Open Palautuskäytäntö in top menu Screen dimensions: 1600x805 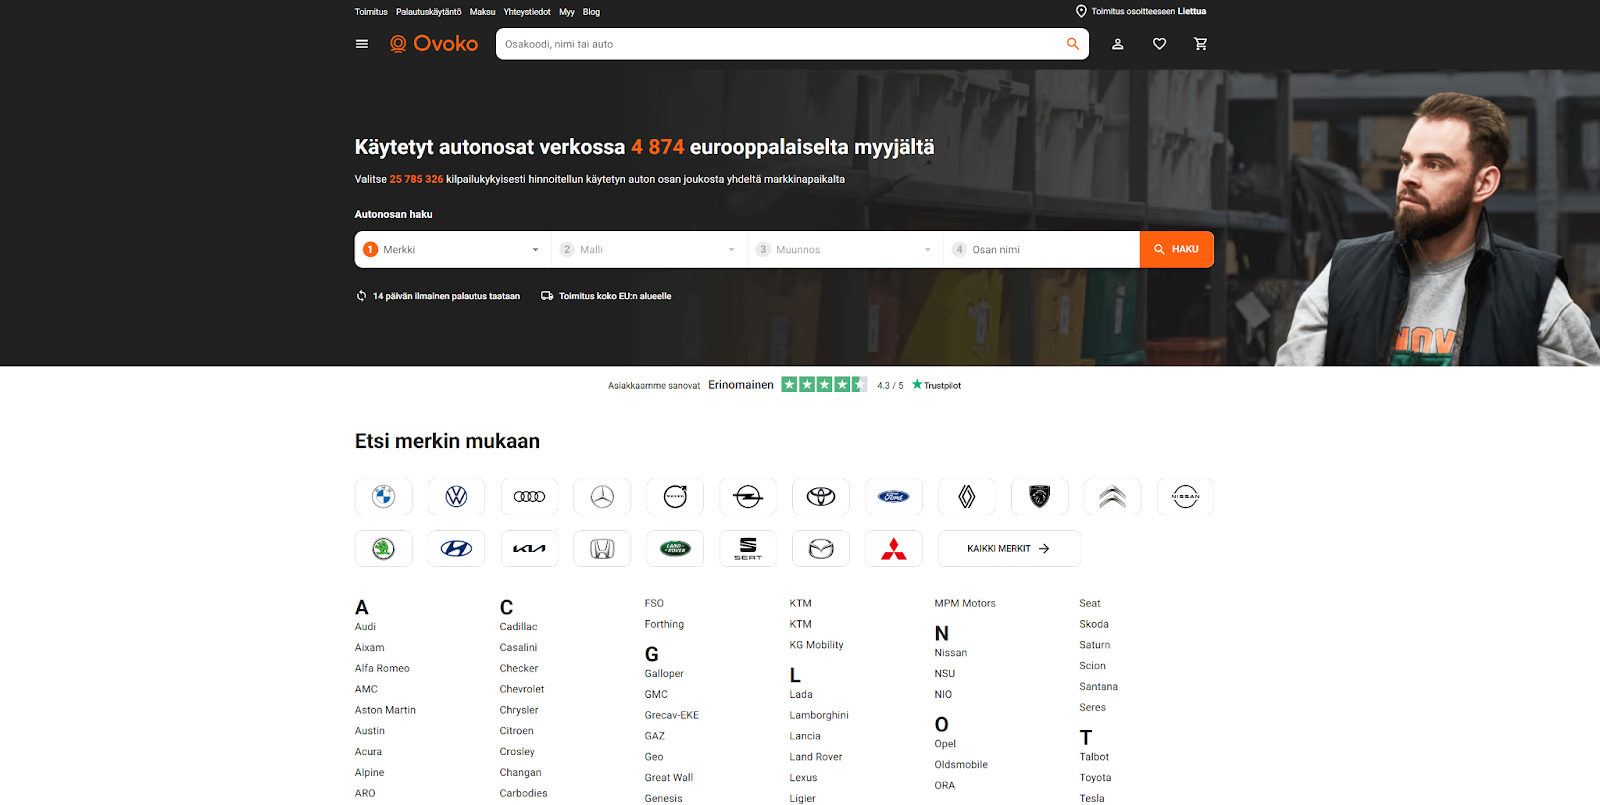point(429,12)
